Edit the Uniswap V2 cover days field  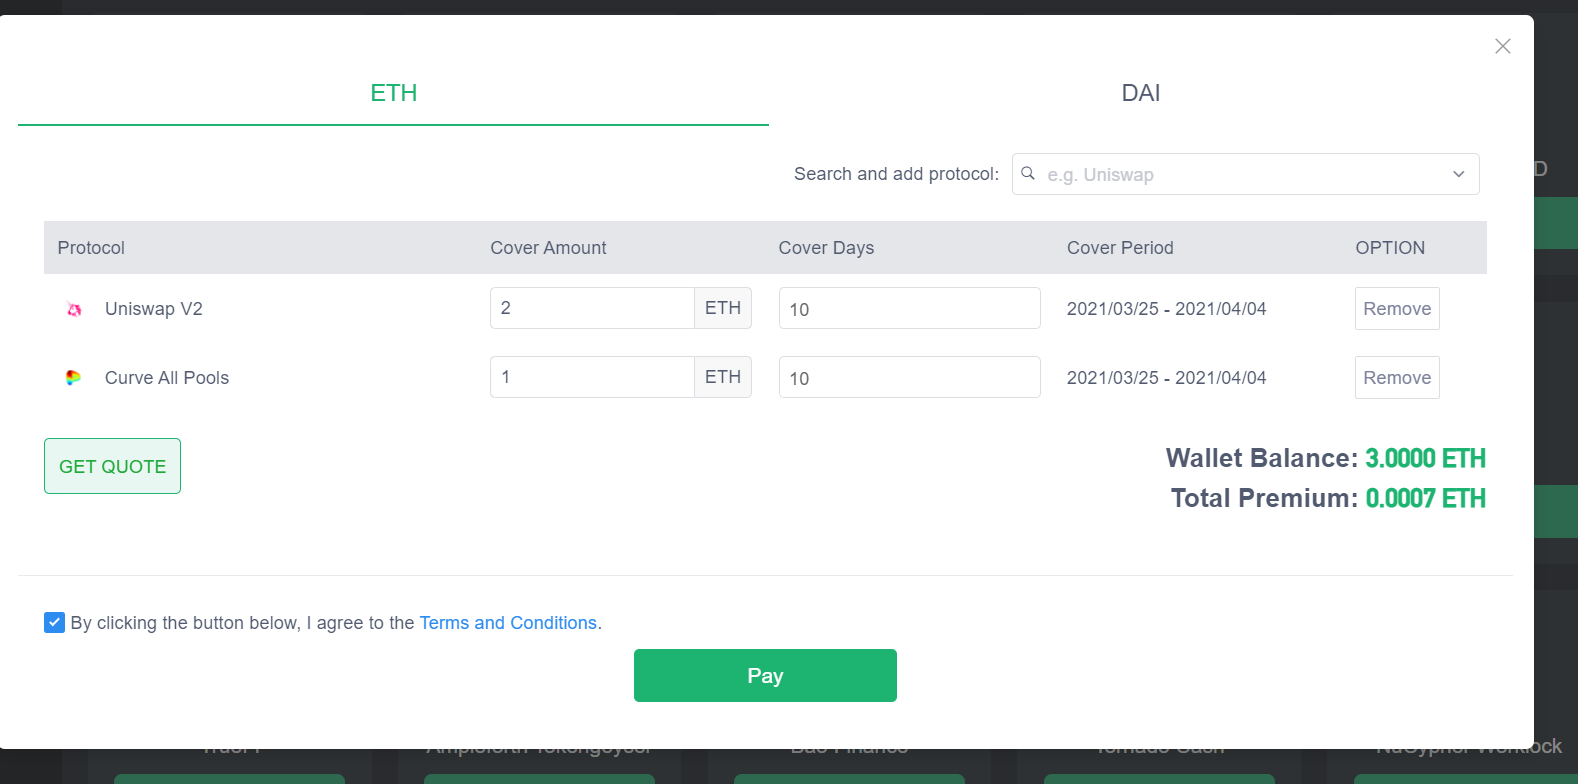click(909, 308)
